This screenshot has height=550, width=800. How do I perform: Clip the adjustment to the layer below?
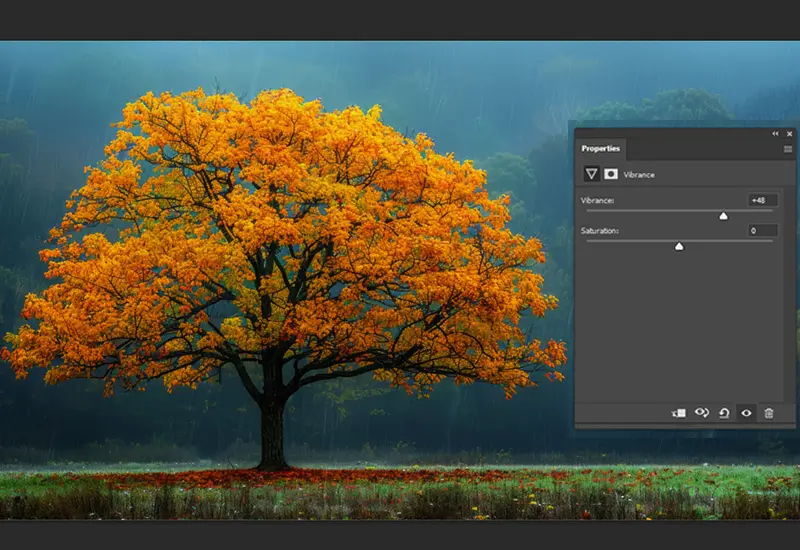point(679,413)
